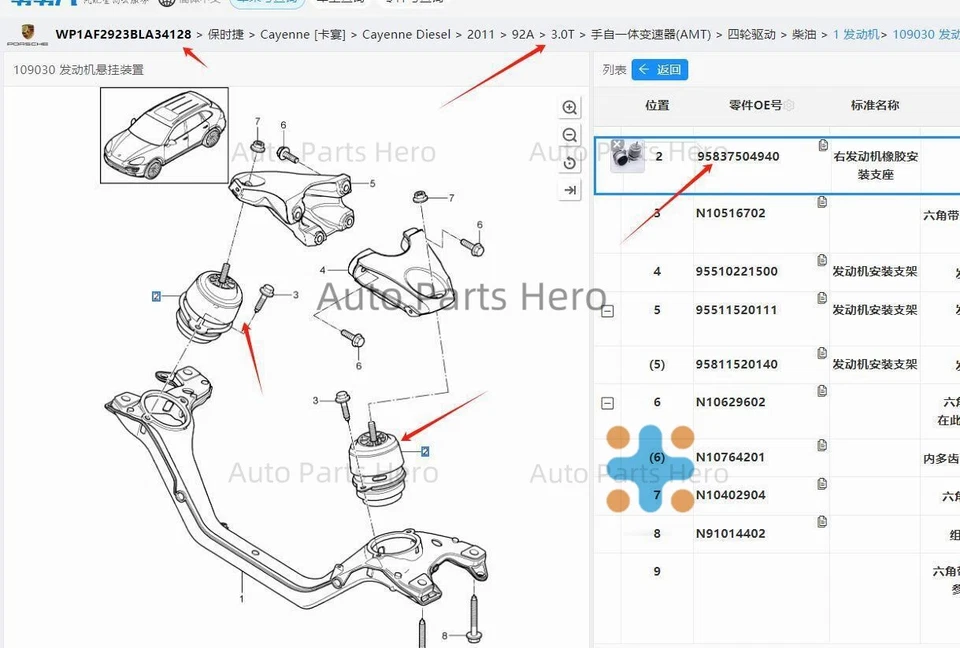Go back with the 返回 button
960x648 pixels.
point(660,70)
